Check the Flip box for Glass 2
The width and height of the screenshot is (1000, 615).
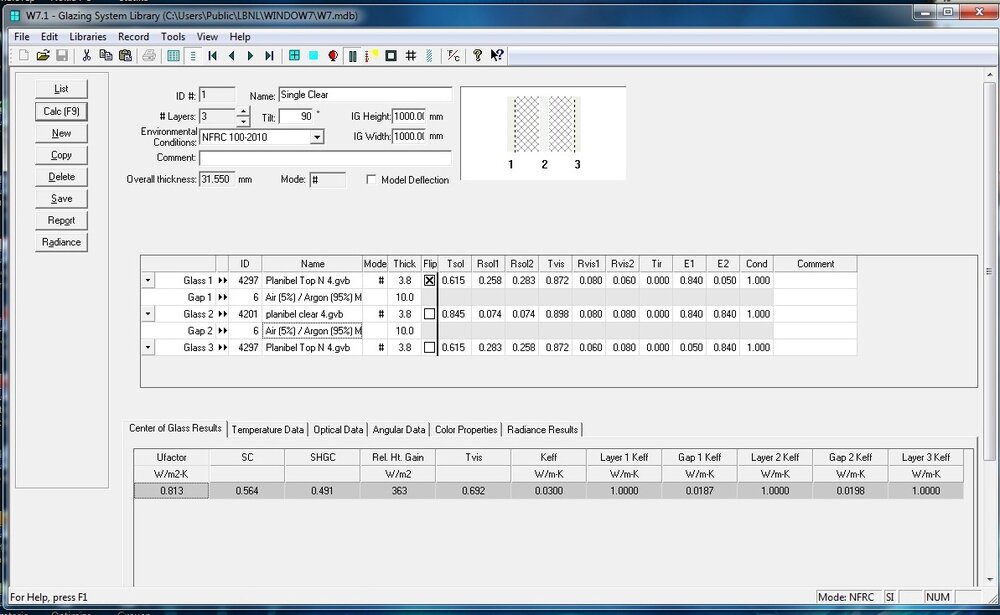(430, 314)
